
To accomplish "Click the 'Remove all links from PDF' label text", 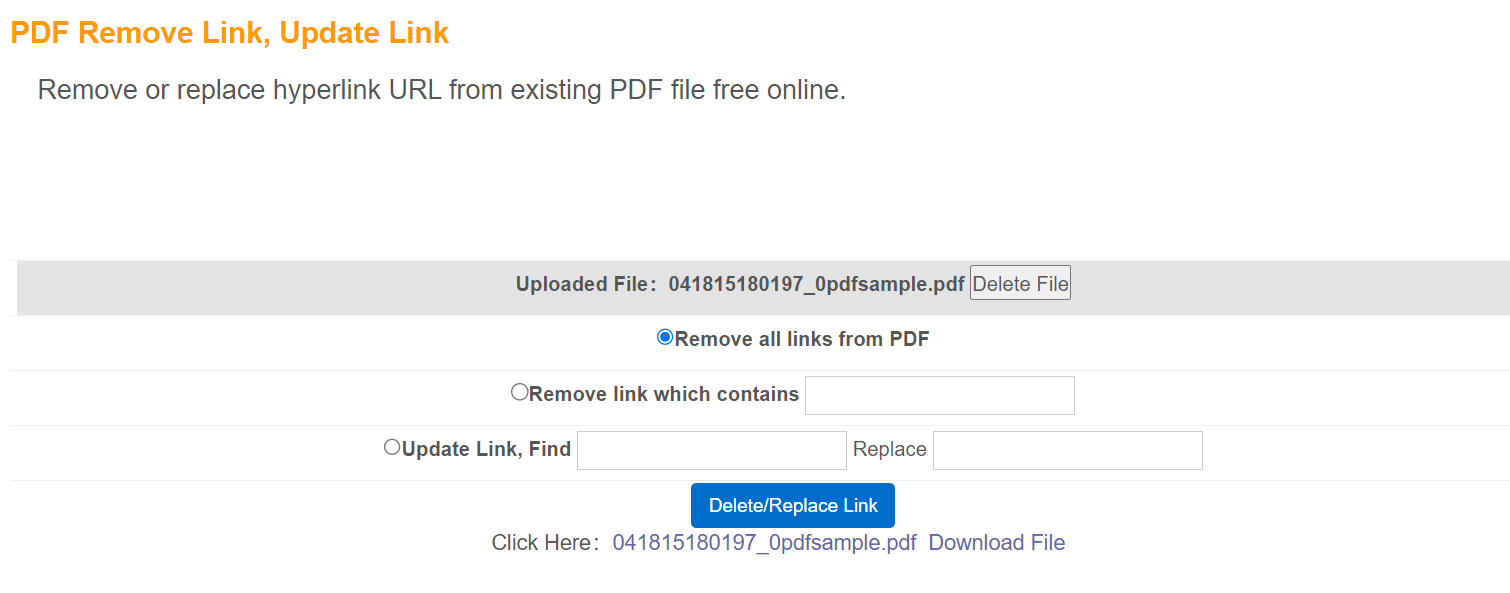I will point(802,339).
